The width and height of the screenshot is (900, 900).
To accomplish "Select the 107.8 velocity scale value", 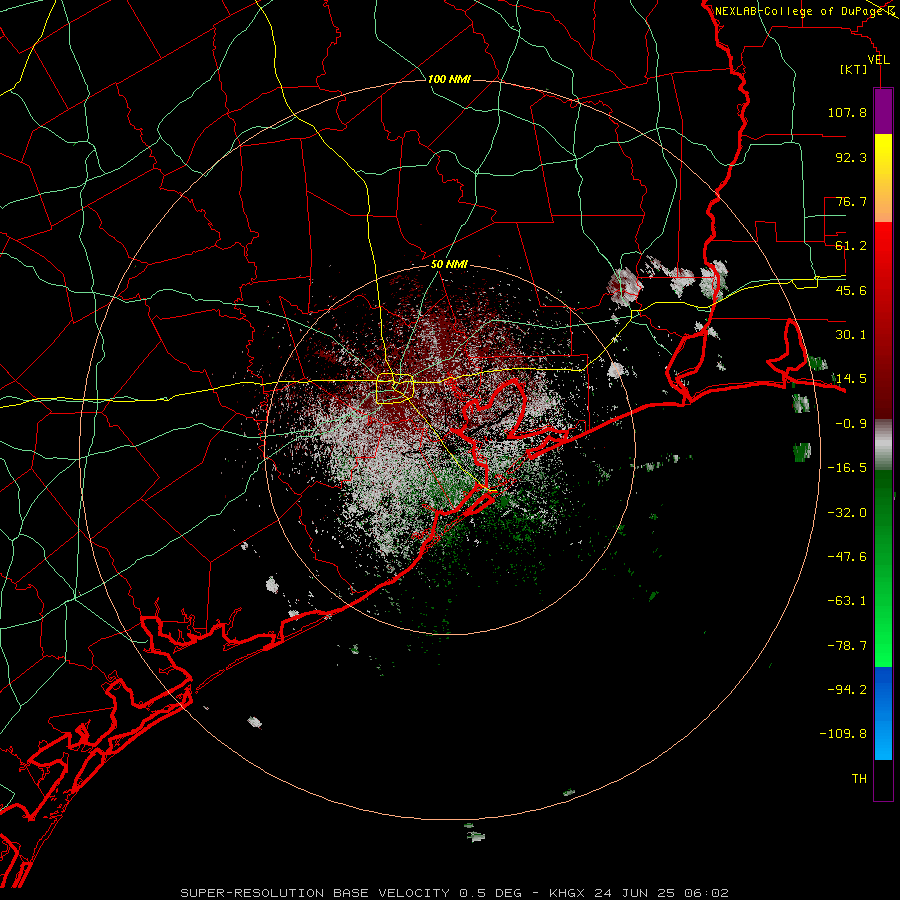I will point(847,112).
